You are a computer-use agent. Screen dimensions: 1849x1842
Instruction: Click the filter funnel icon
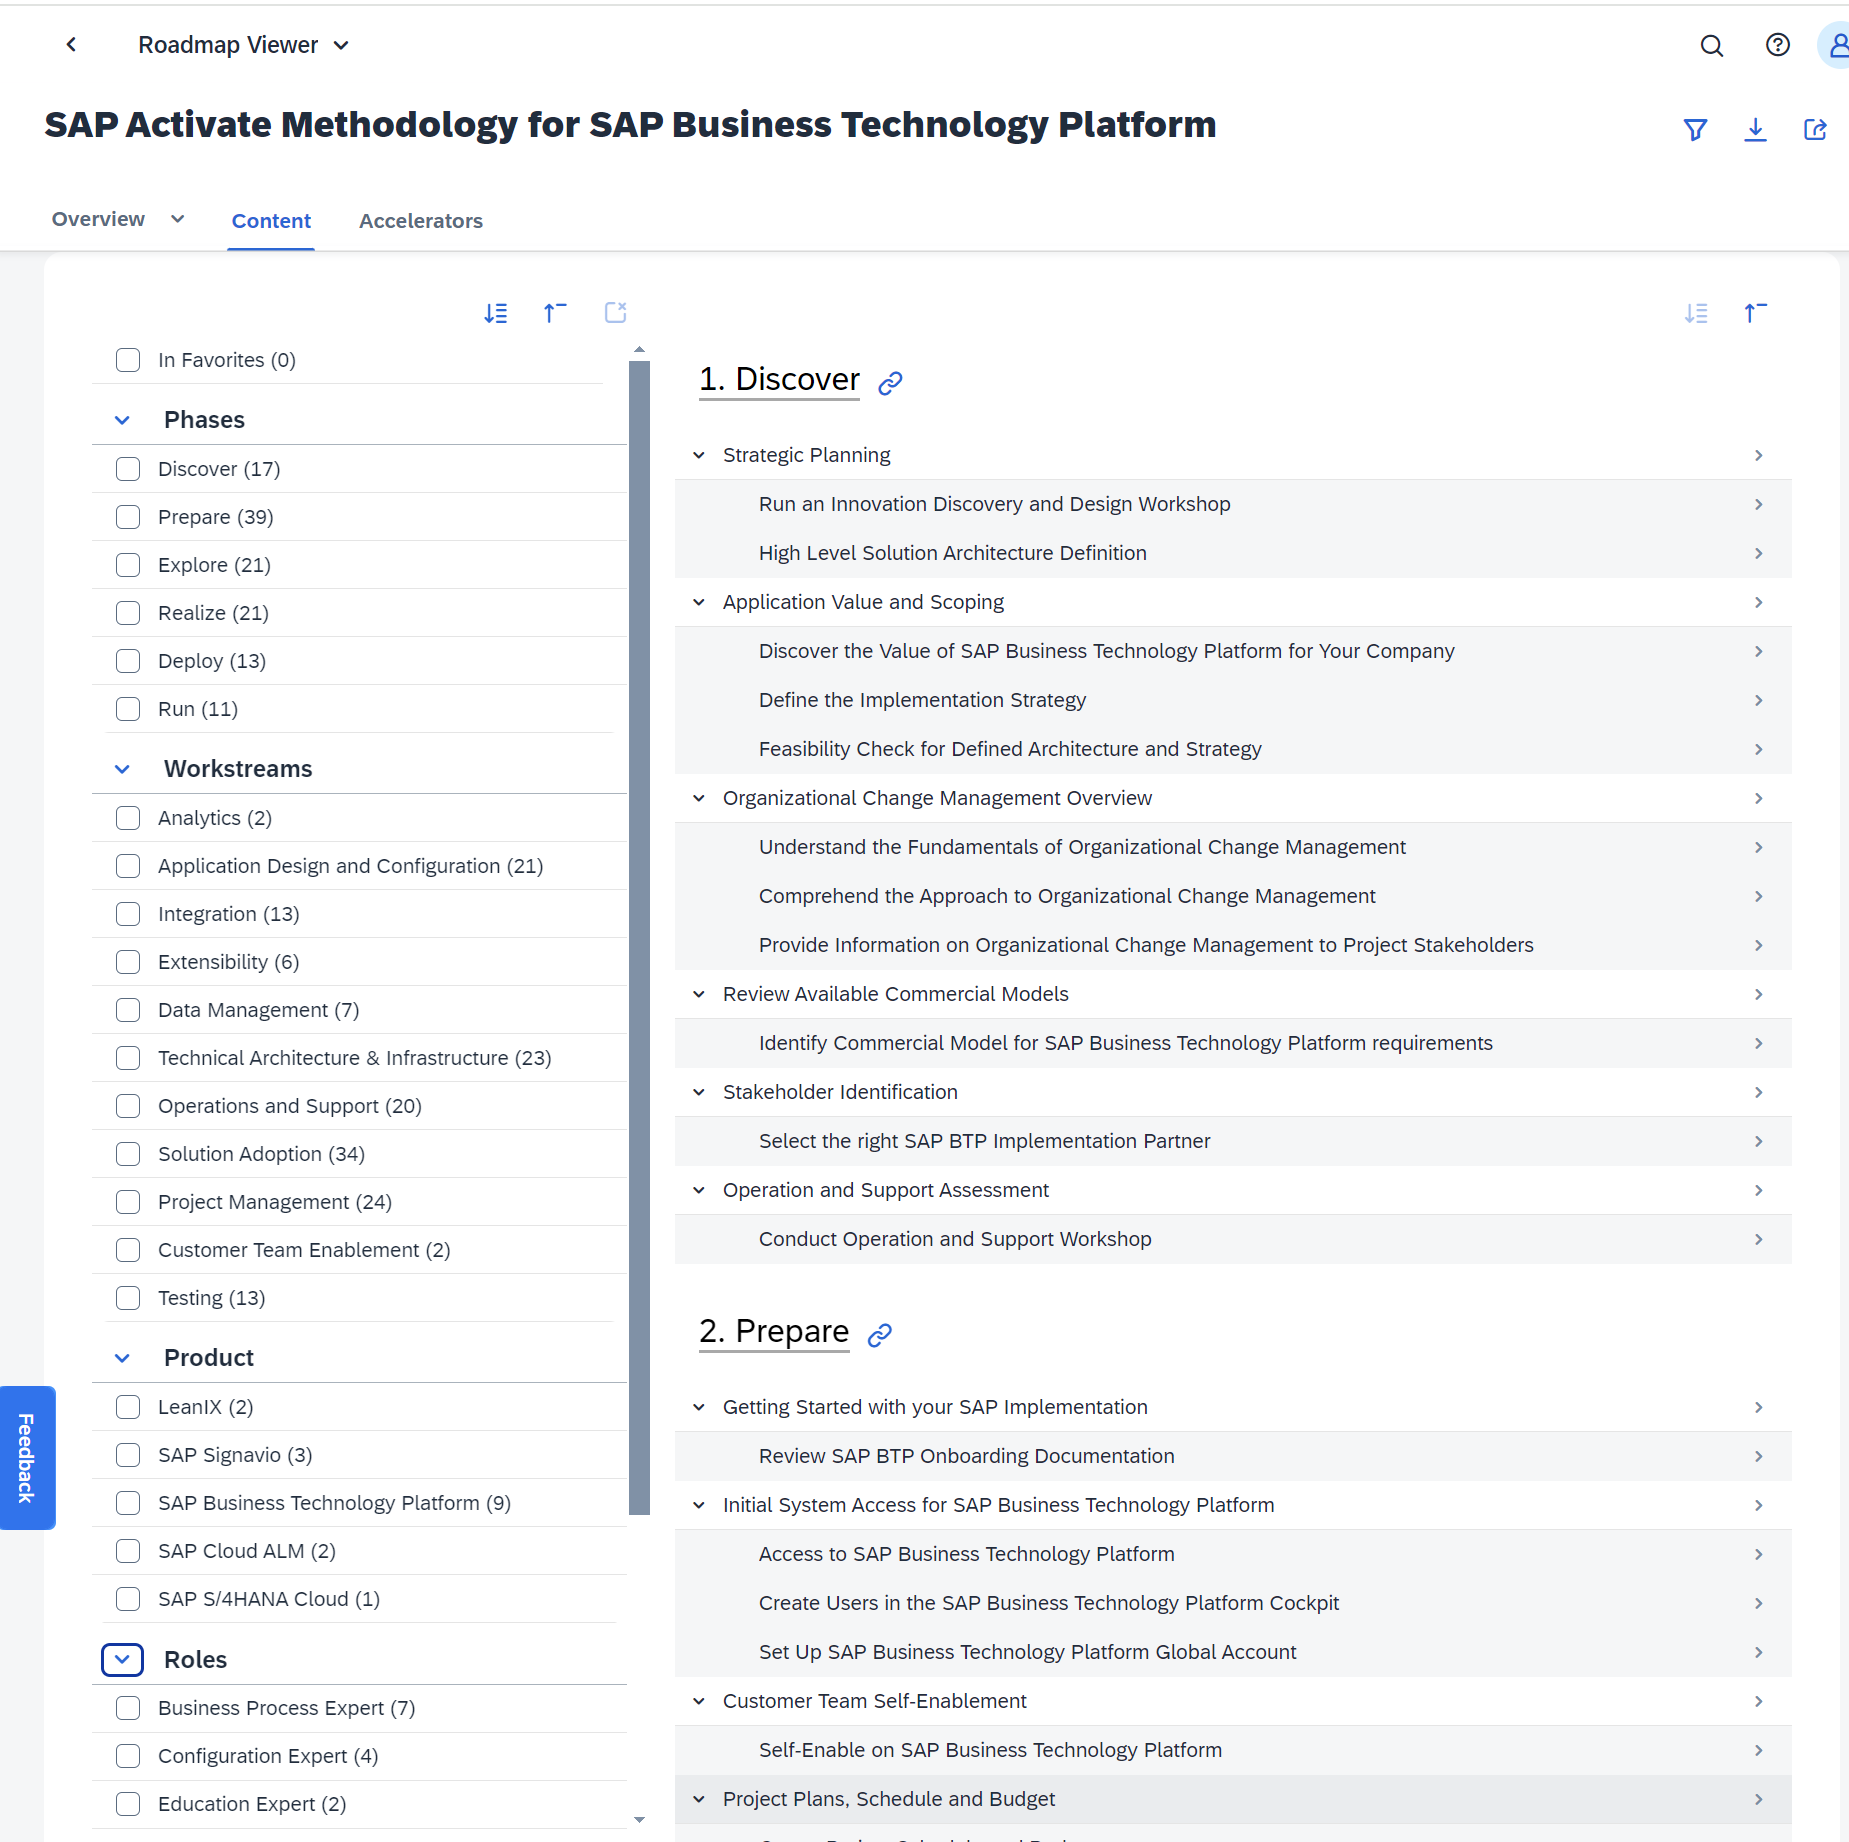pyautogui.click(x=1695, y=130)
